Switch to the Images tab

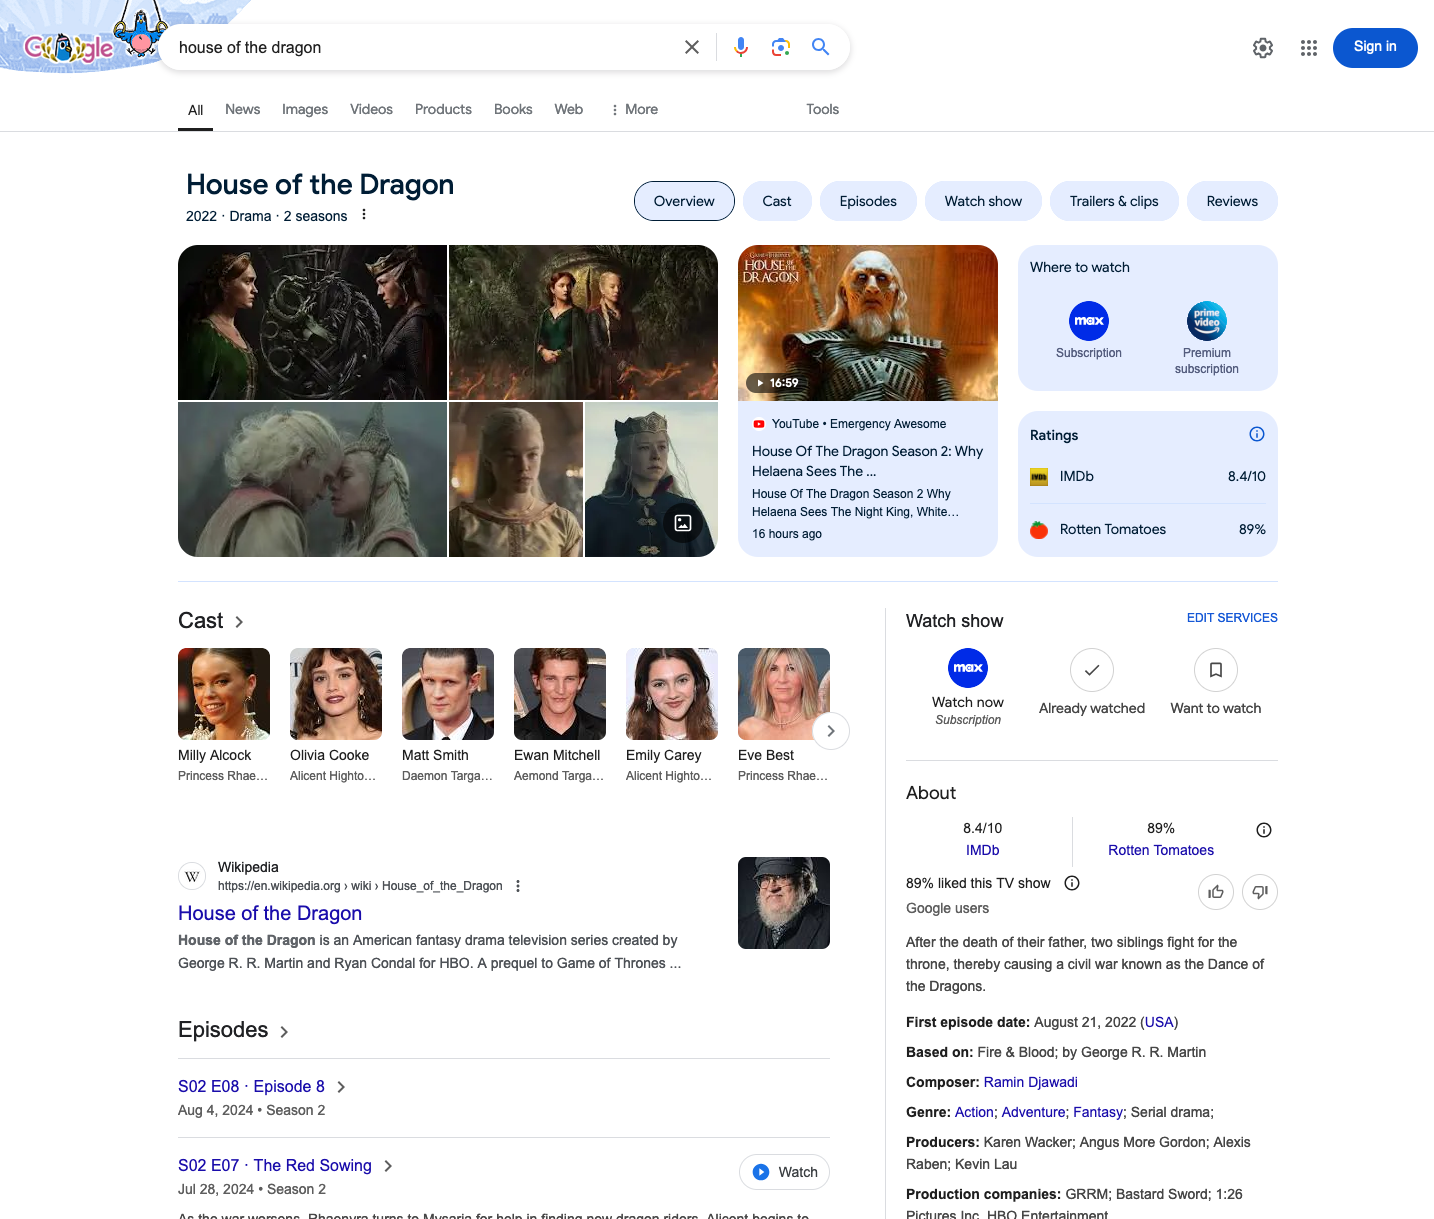click(x=305, y=109)
